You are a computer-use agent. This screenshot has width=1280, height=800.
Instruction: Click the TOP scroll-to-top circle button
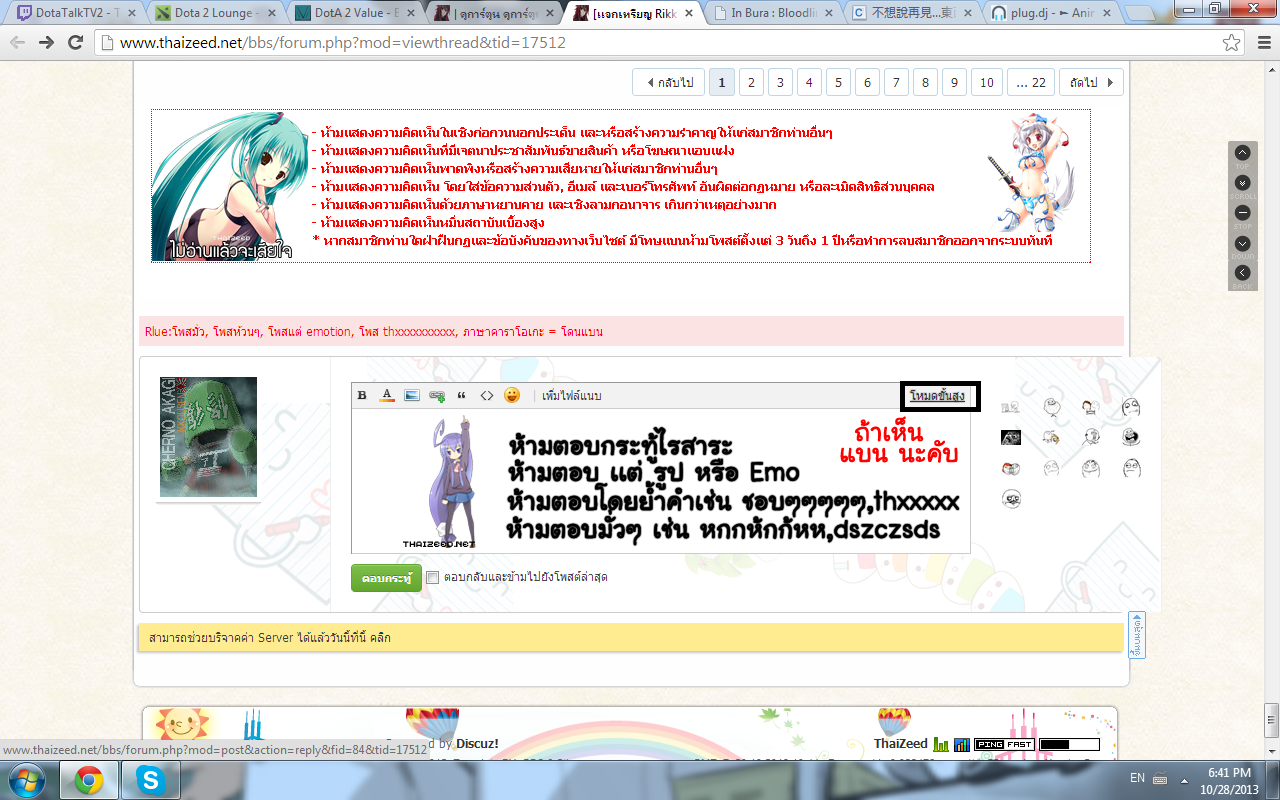1243,153
